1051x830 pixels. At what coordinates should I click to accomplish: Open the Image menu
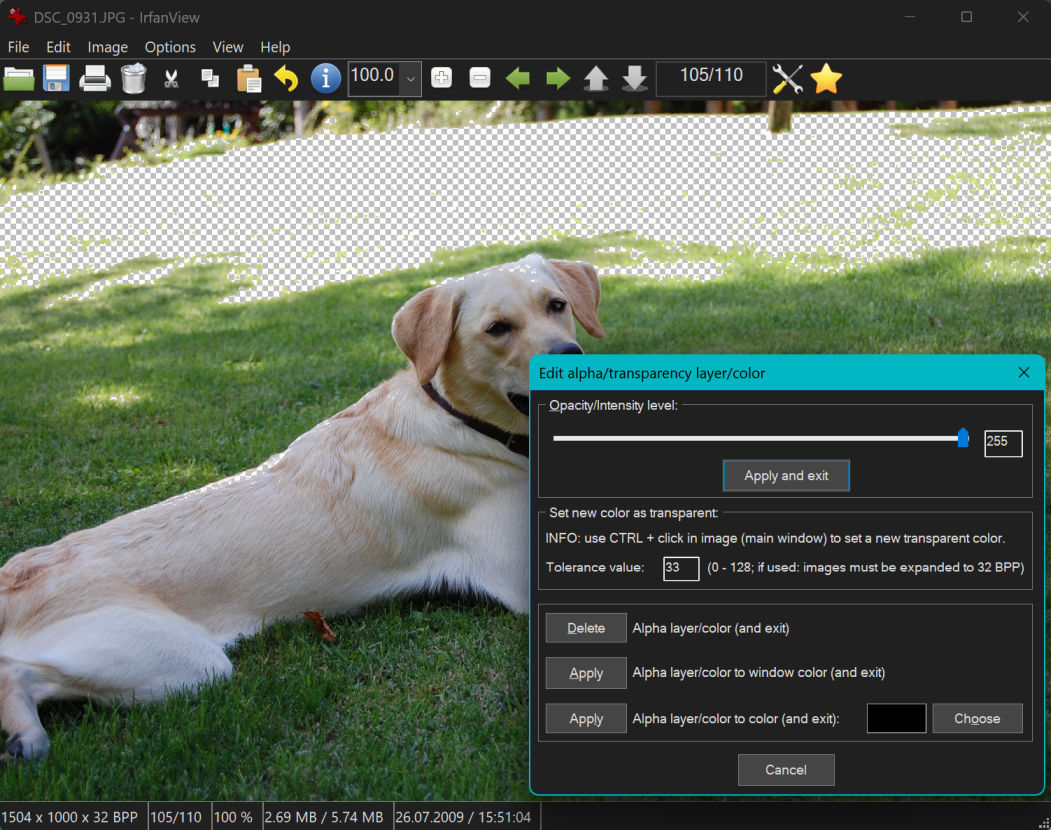107,47
